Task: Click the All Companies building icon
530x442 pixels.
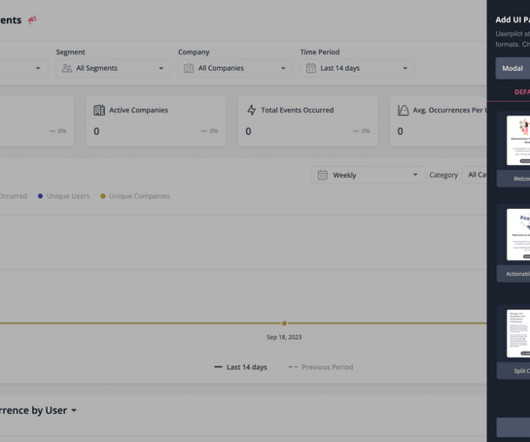Action: [189, 68]
